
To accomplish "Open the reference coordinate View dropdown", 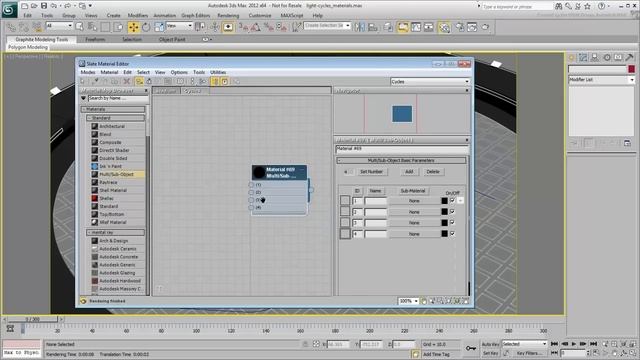I will pyautogui.click(x=179, y=26).
